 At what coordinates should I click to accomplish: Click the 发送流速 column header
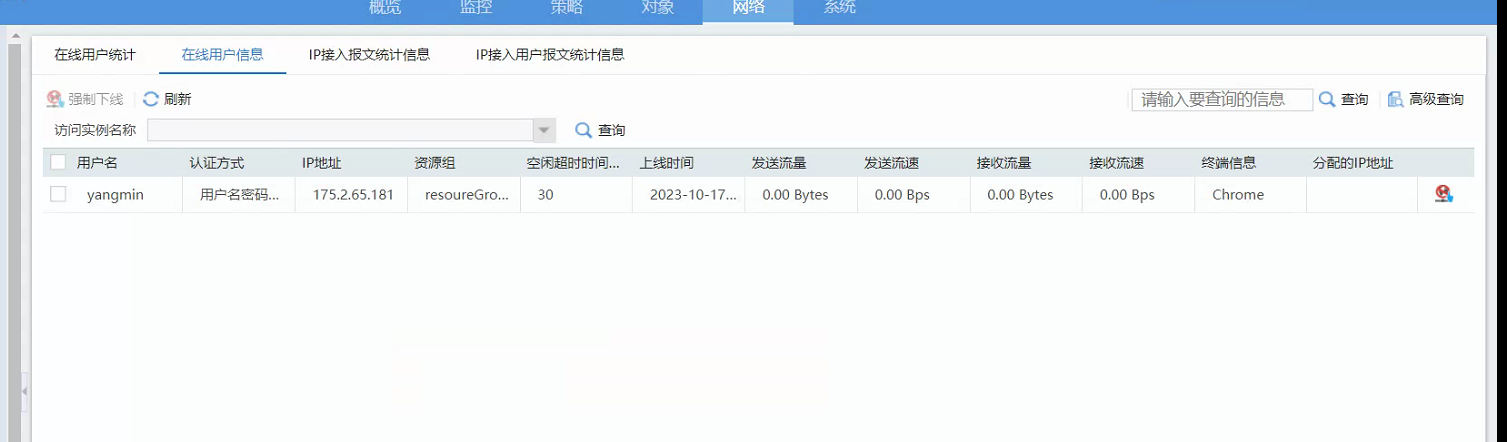[891, 162]
